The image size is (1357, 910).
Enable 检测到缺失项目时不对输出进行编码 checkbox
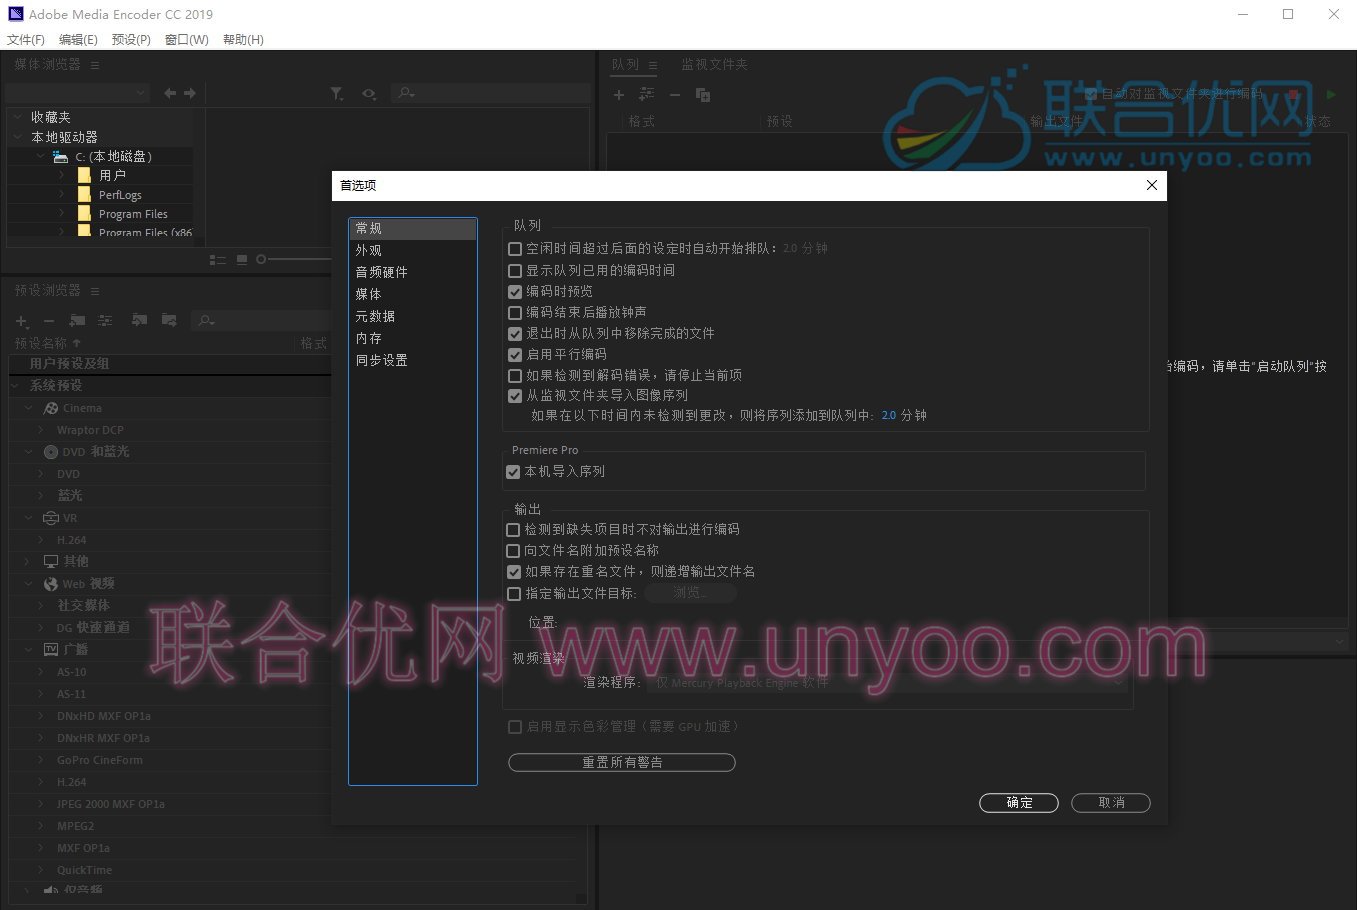513,530
